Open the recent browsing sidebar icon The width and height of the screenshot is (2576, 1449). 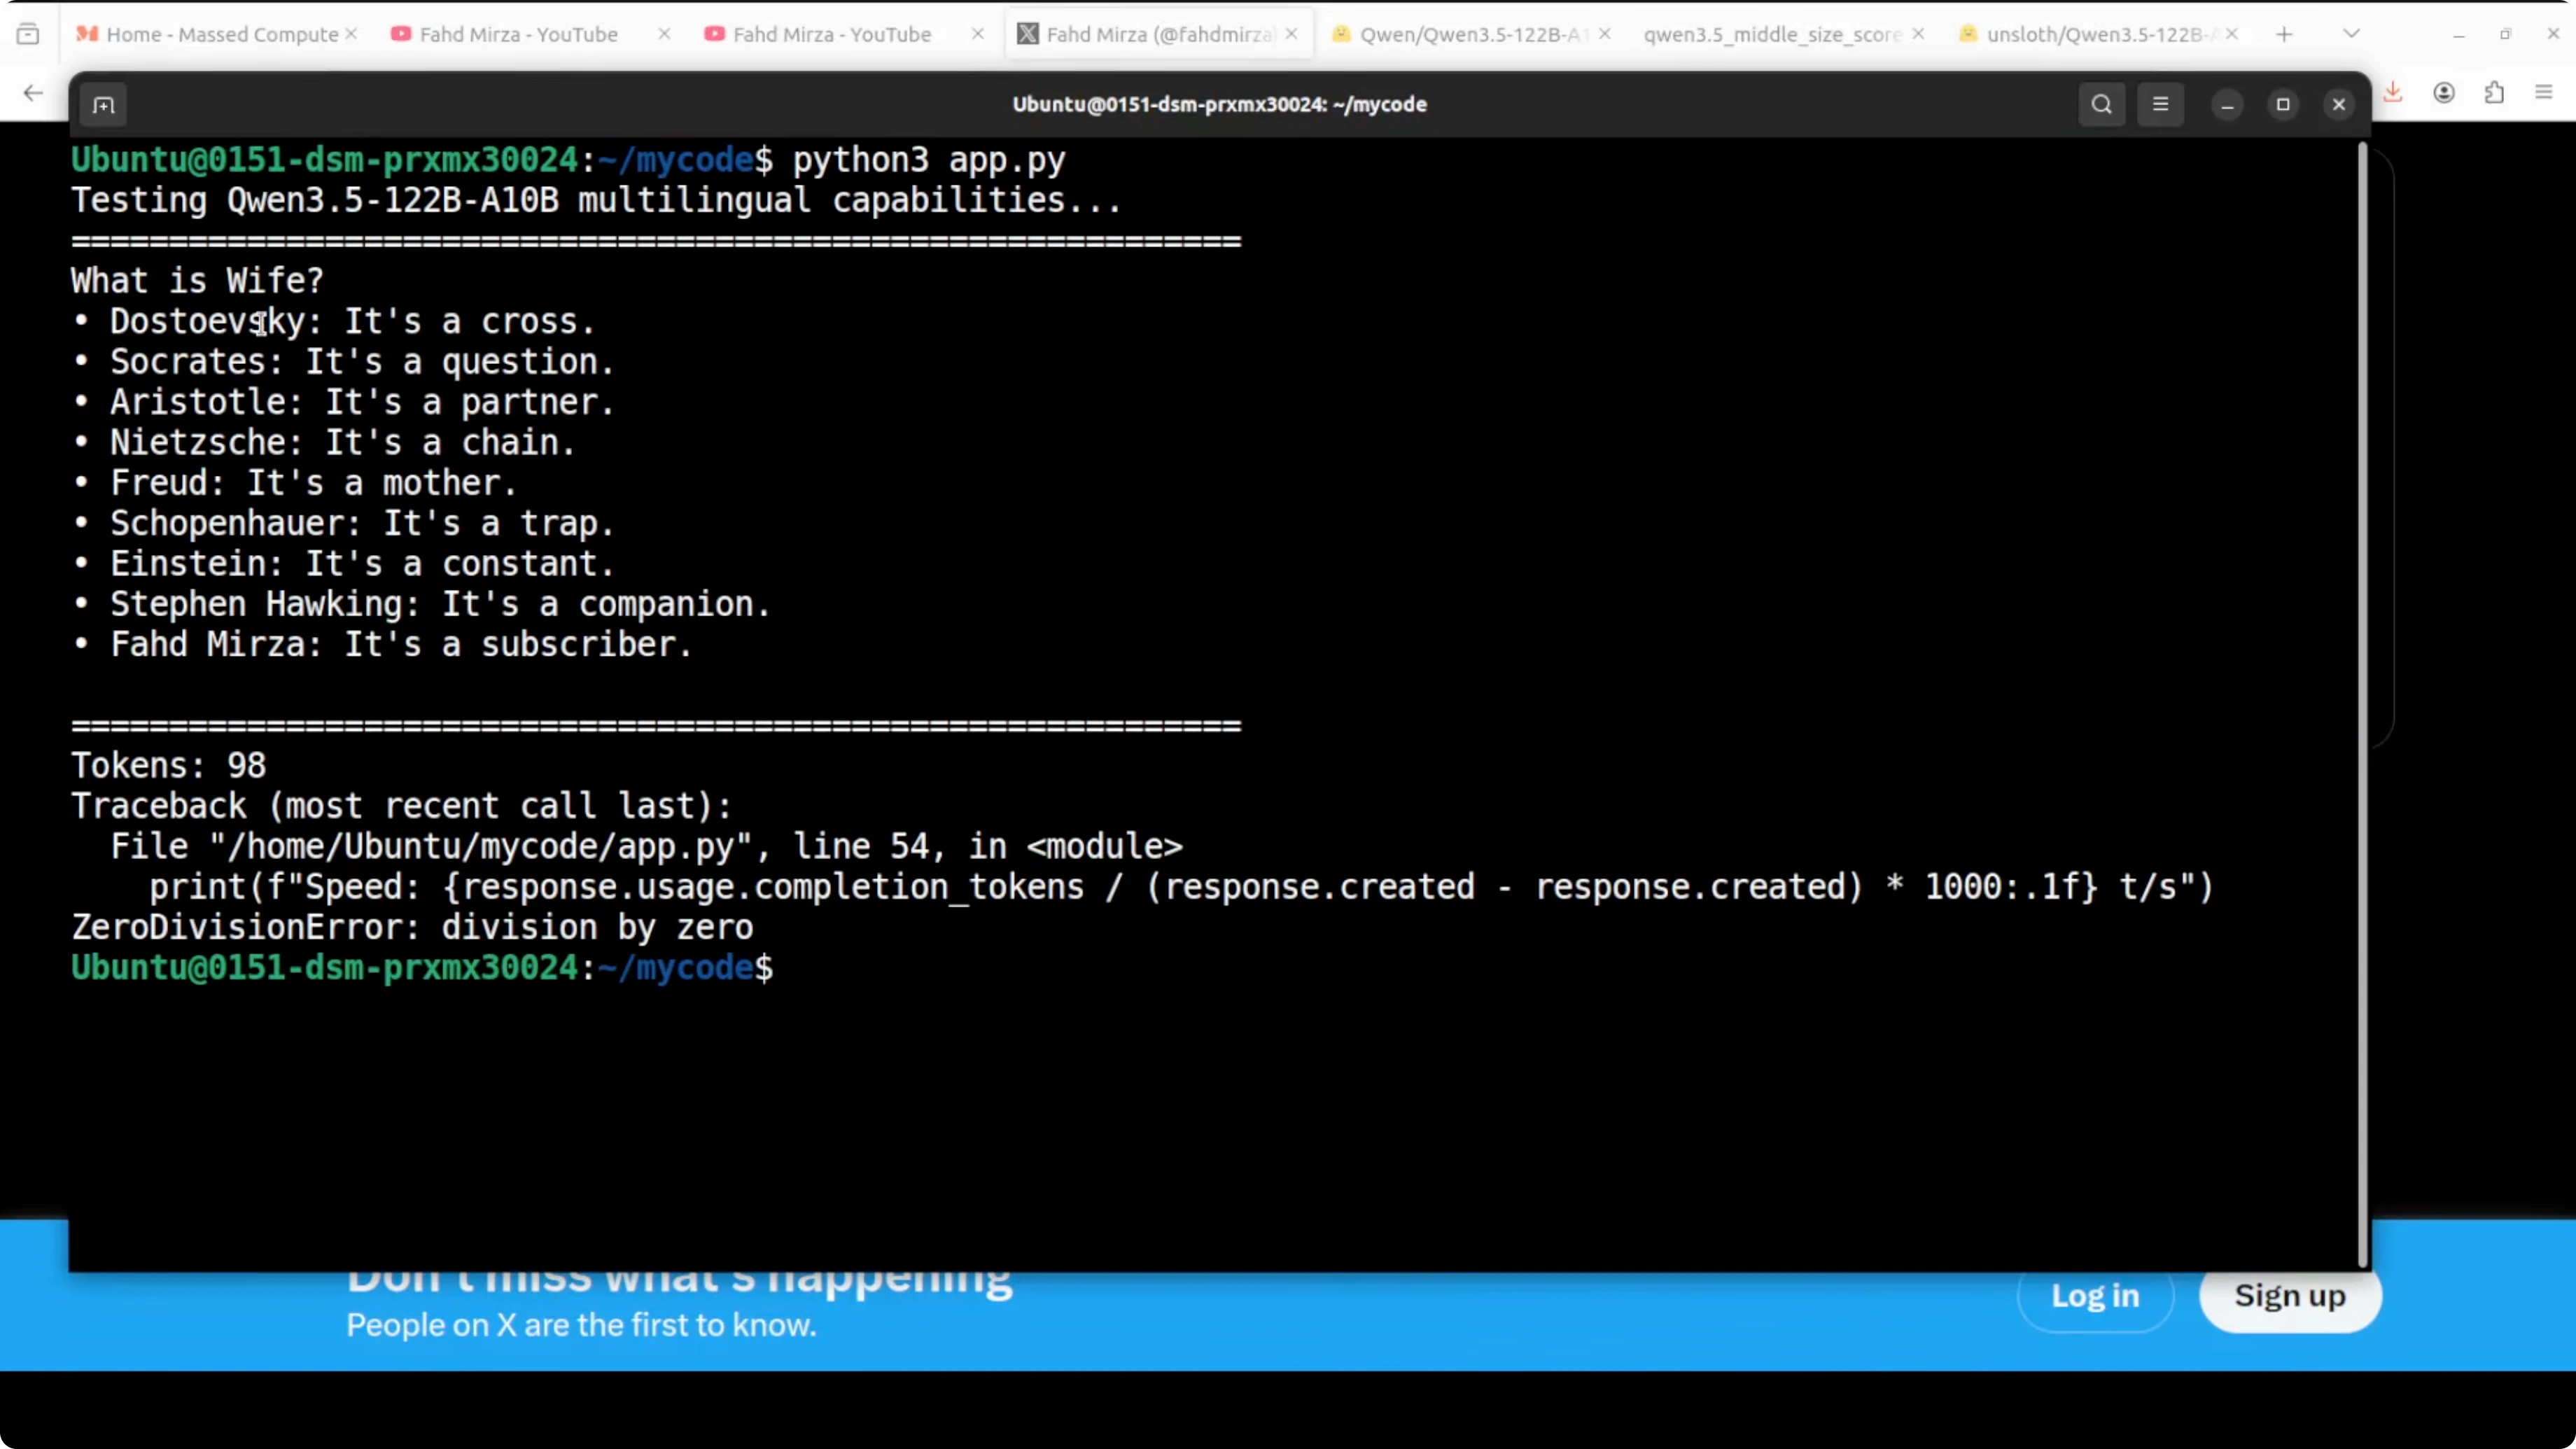[x=28, y=34]
